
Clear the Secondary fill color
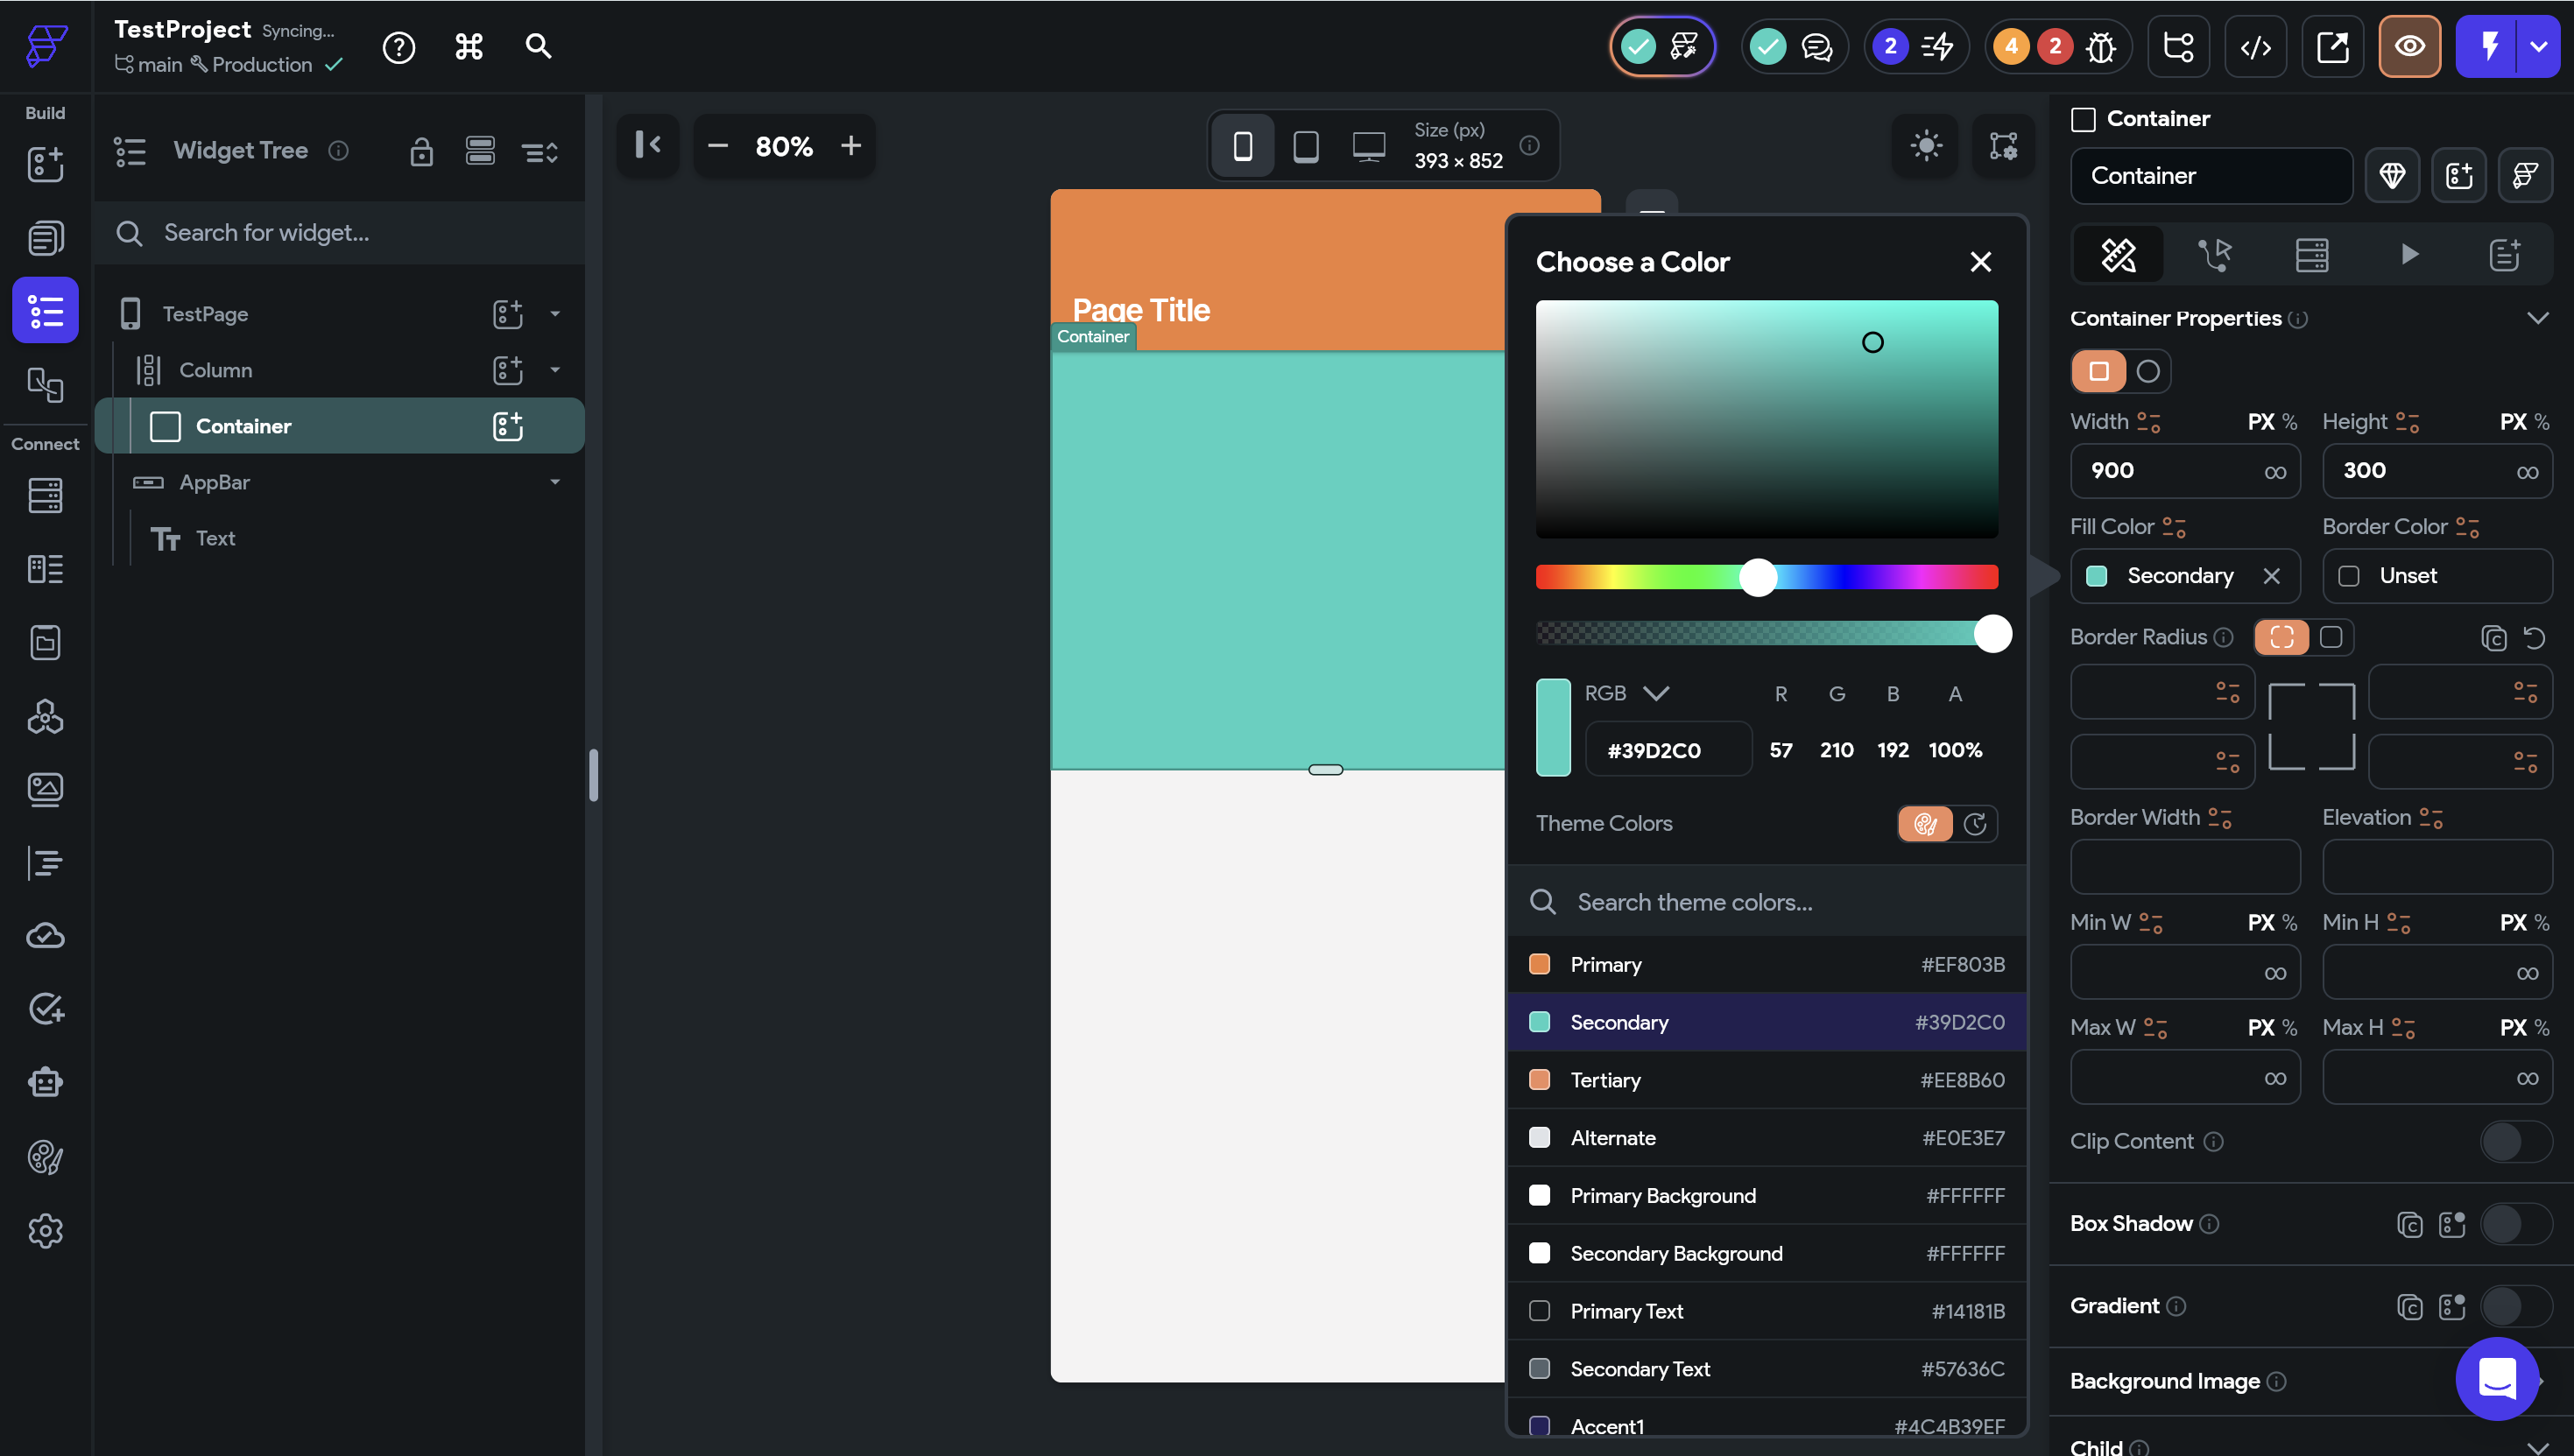point(2271,576)
